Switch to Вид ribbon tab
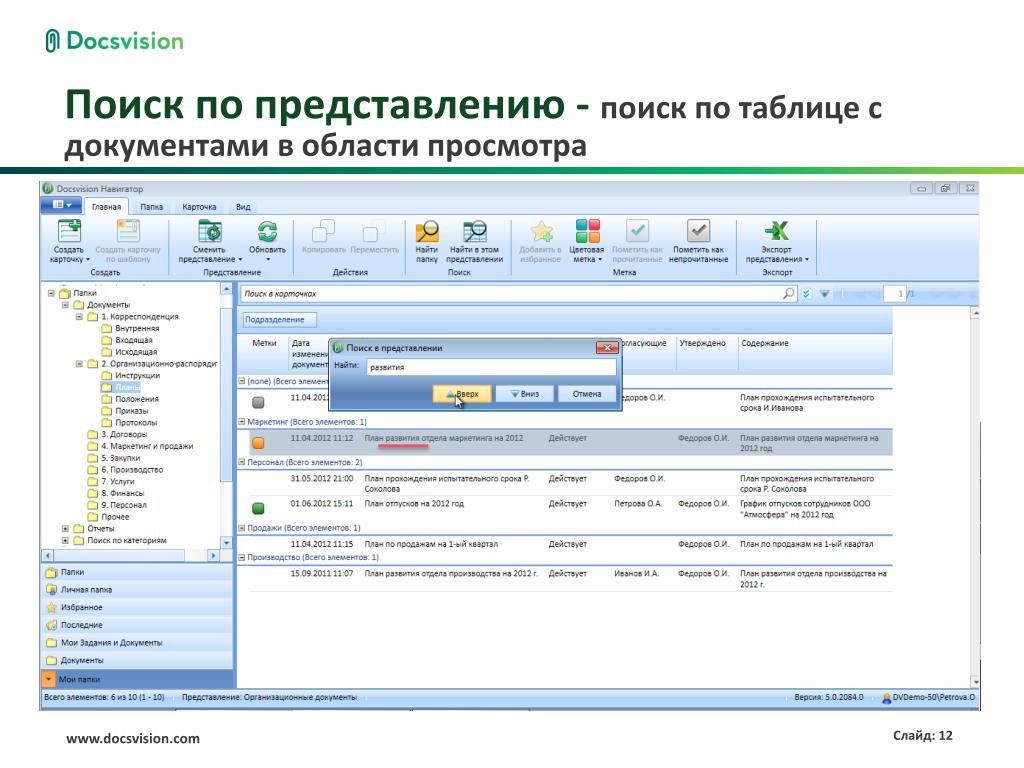 point(243,207)
